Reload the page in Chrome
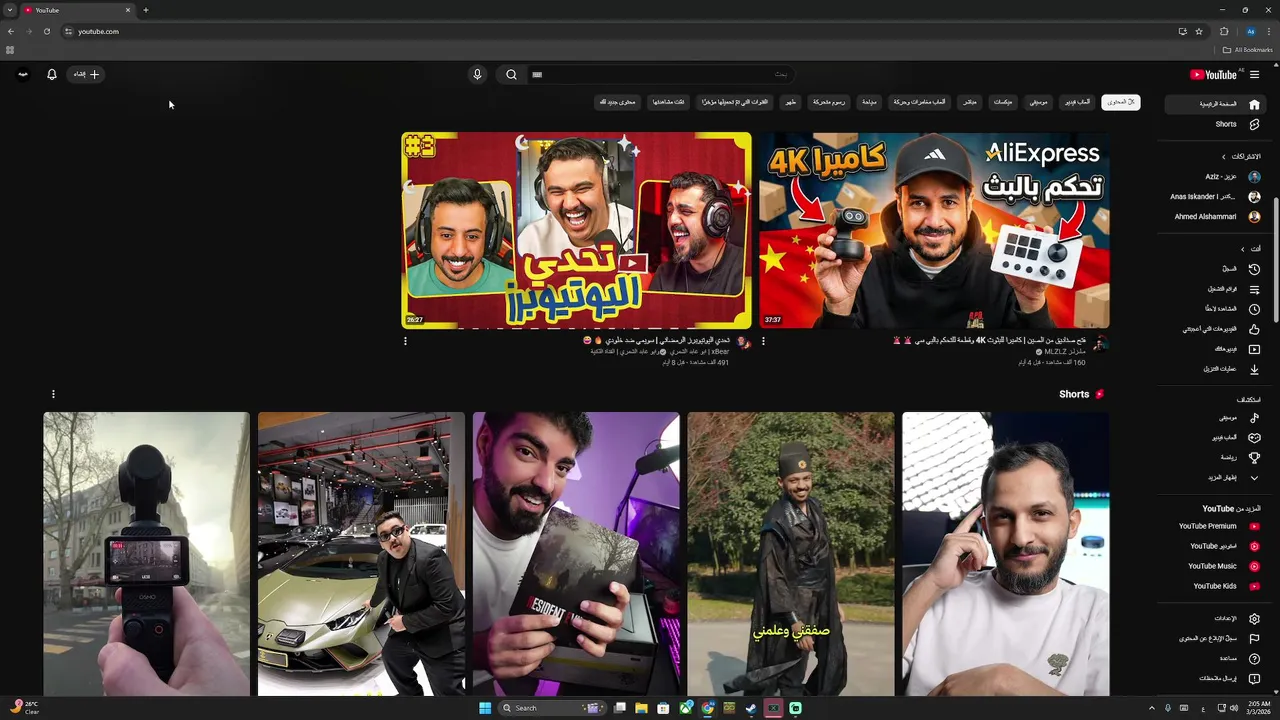1280x720 pixels. (46, 31)
